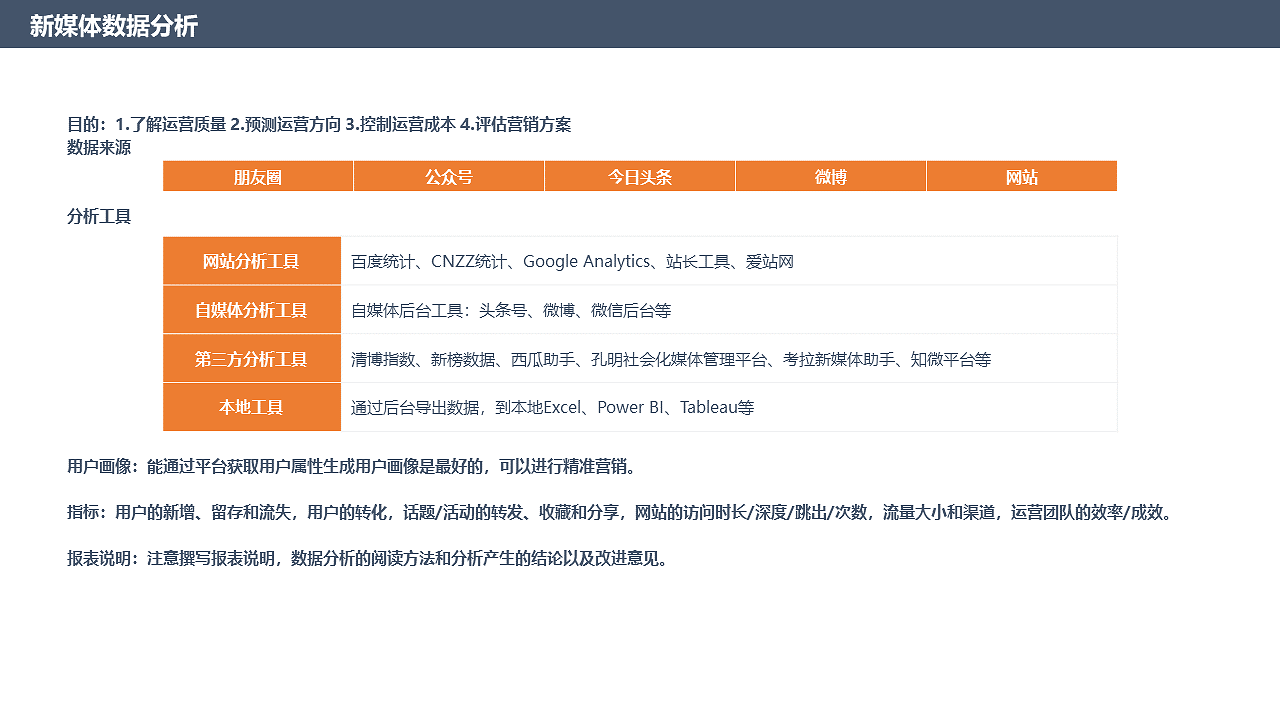
Task: Click the 指标 paragraph
Action: [x=619, y=513]
